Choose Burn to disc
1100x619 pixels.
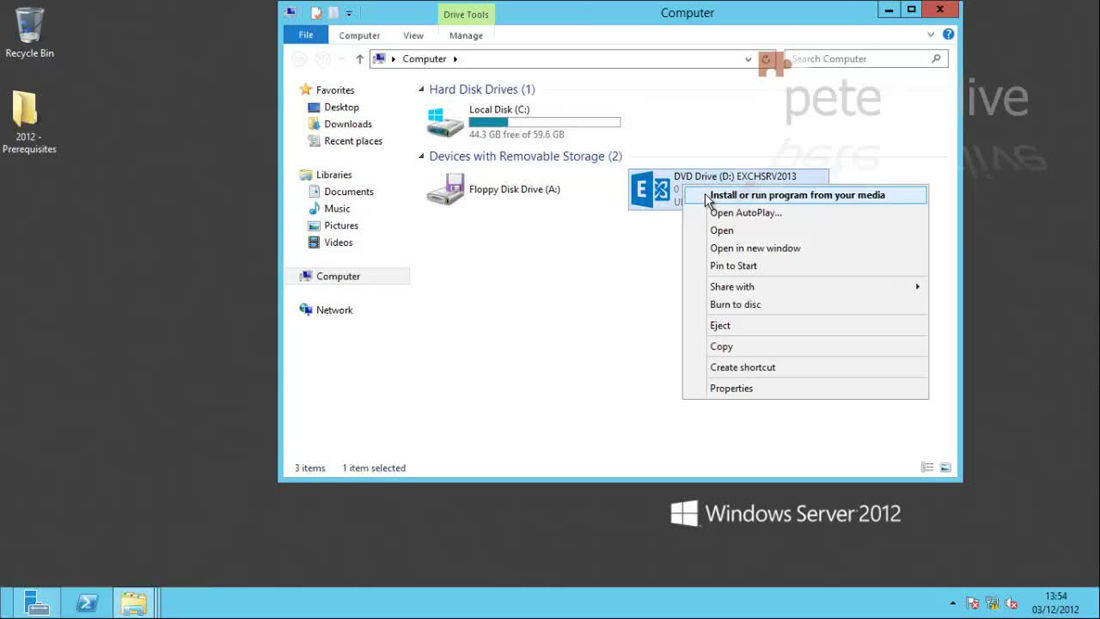click(x=805, y=305)
